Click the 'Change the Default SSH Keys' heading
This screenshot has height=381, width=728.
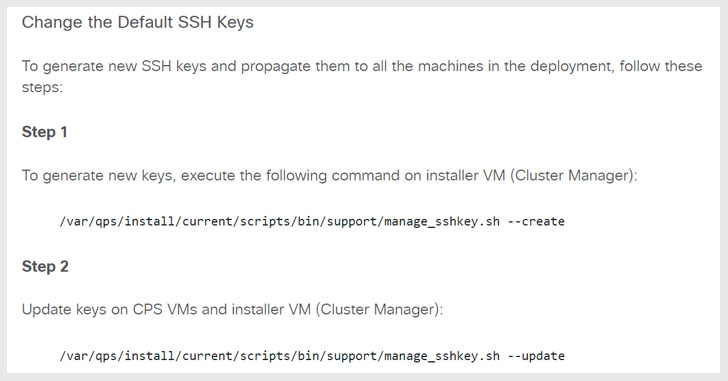(137, 22)
